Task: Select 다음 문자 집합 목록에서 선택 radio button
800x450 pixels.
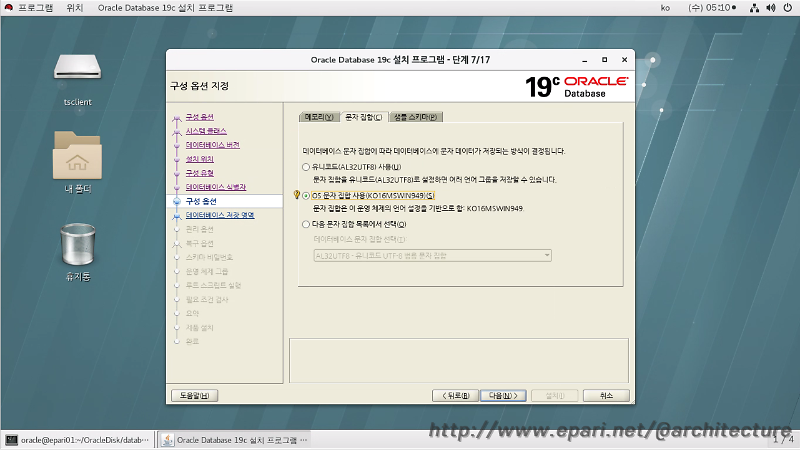Action: coord(306,224)
